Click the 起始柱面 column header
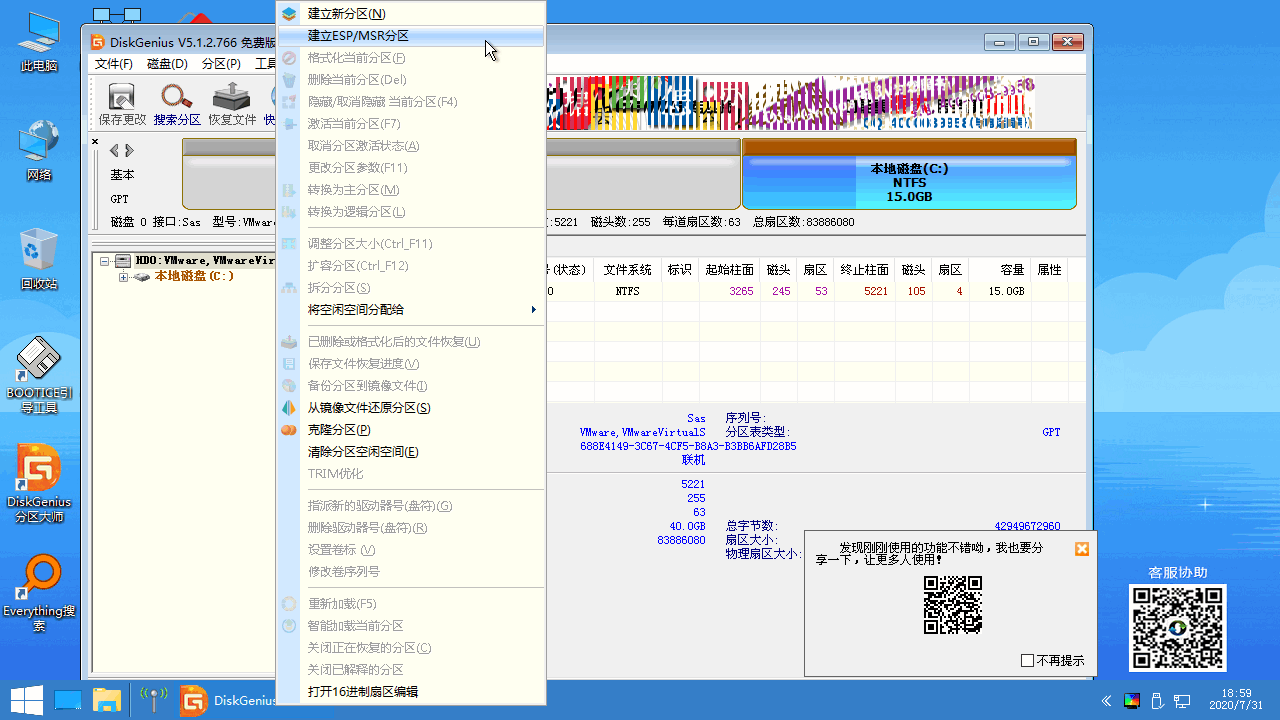This screenshot has width=1280, height=720. click(x=729, y=270)
